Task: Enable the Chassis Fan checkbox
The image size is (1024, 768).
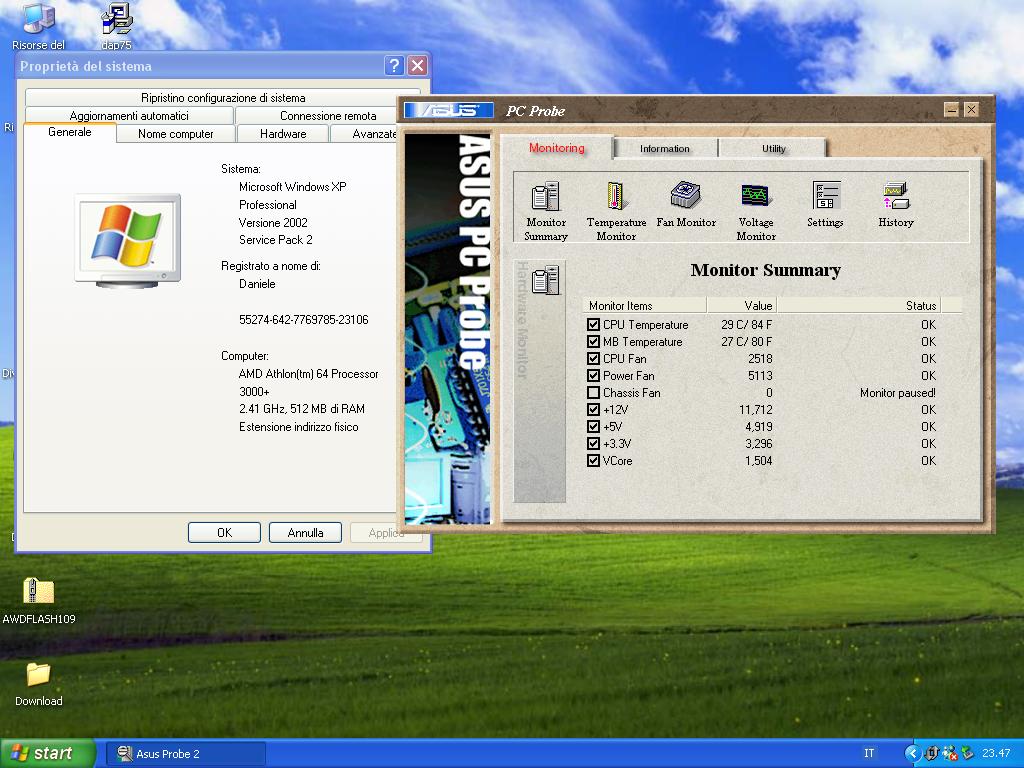Action: tap(593, 392)
